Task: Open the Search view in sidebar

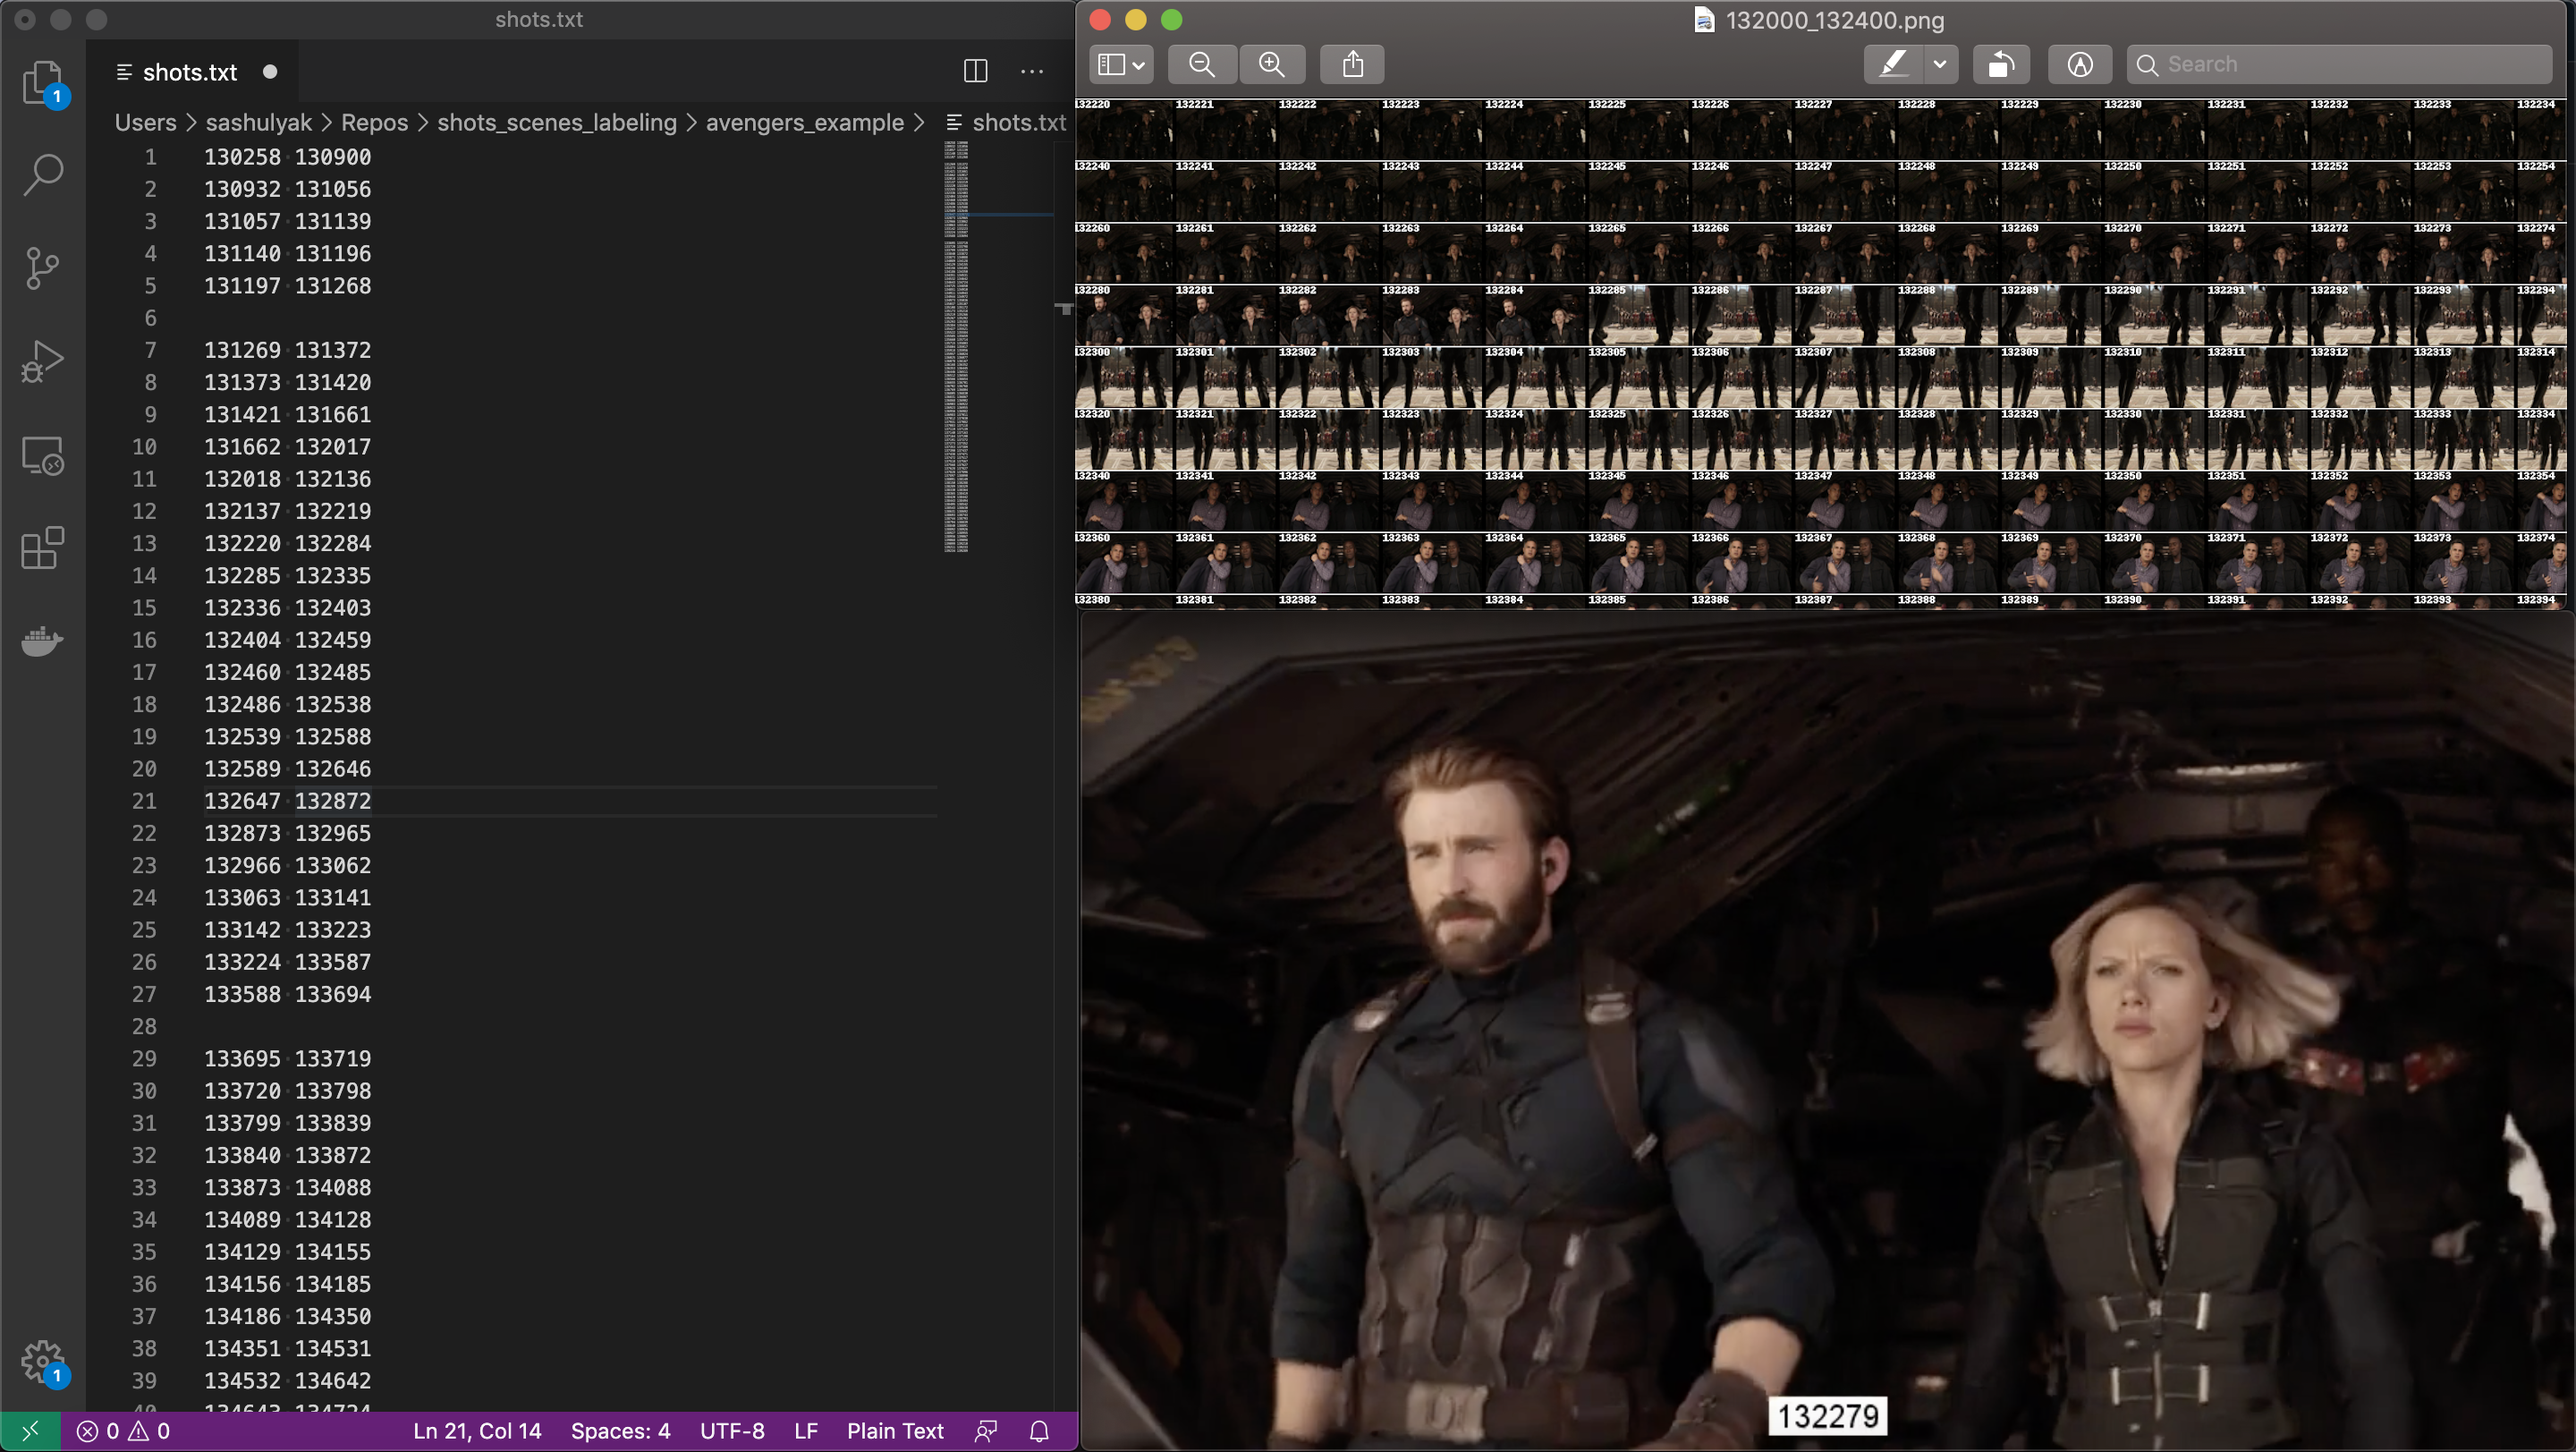Action: click(x=42, y=174)
